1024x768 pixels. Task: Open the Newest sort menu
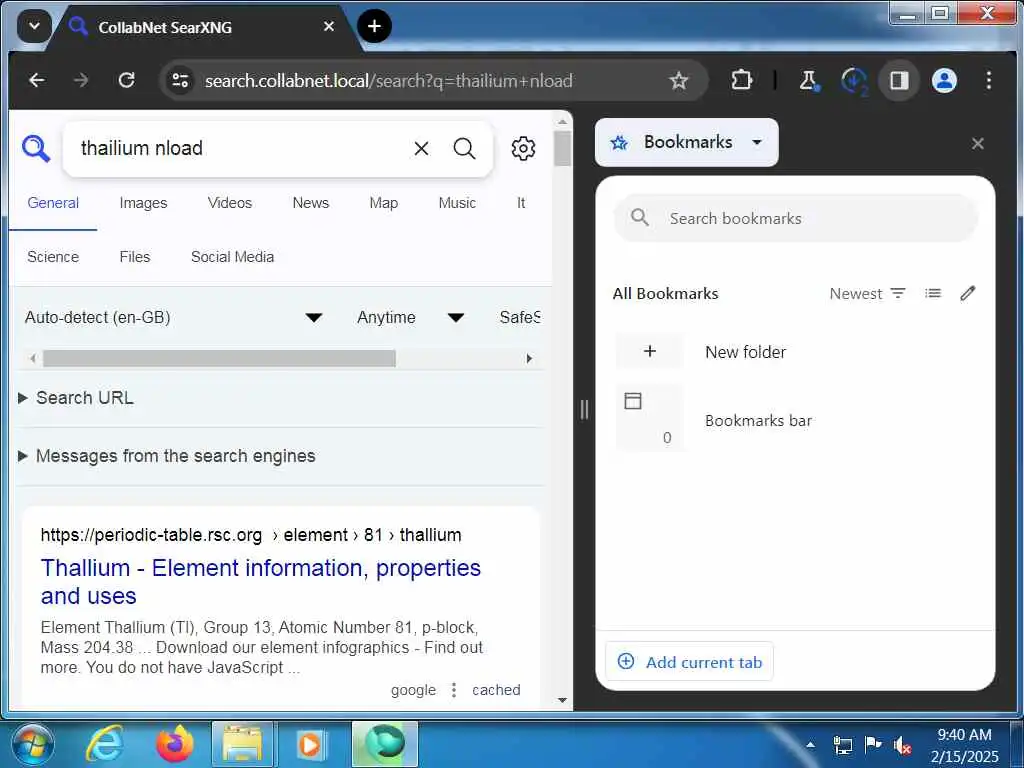(x=867, y=294)
